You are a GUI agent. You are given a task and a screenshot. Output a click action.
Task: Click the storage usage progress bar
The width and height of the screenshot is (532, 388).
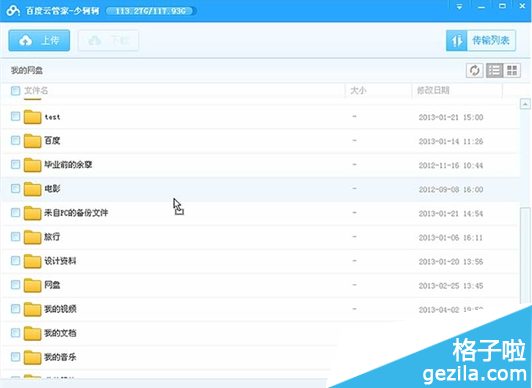pos(151,11)
